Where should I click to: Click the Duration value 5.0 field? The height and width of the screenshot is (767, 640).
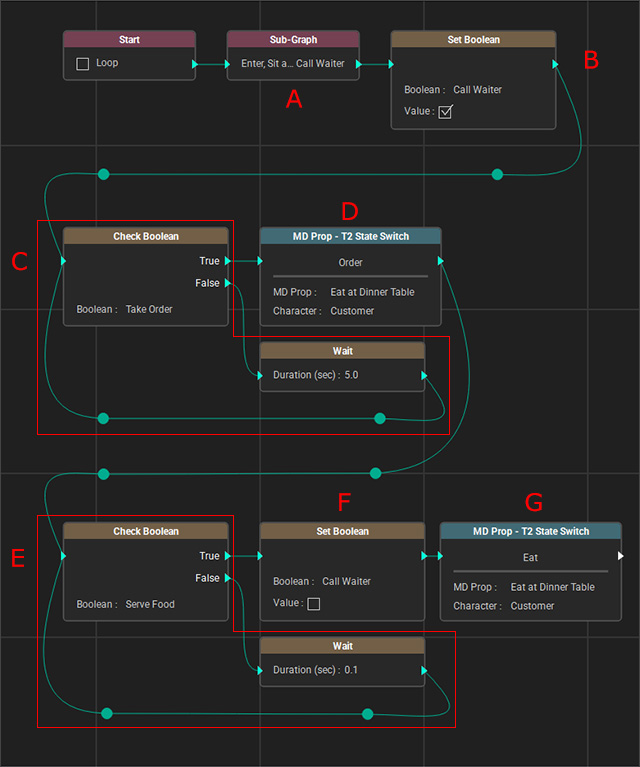coord(351,375)
